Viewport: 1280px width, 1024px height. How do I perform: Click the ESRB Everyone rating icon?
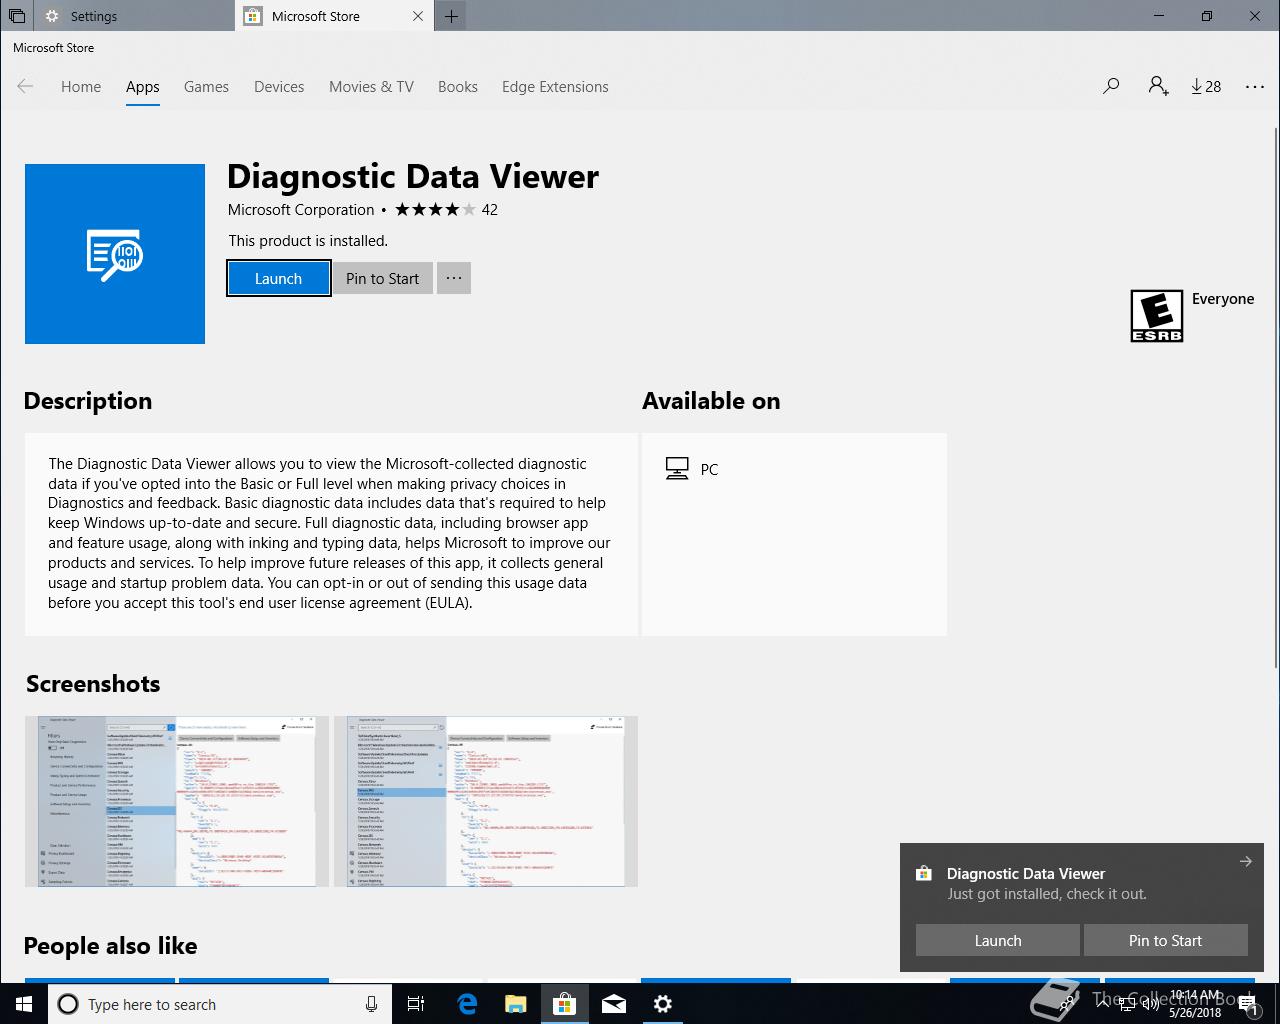1157,316
